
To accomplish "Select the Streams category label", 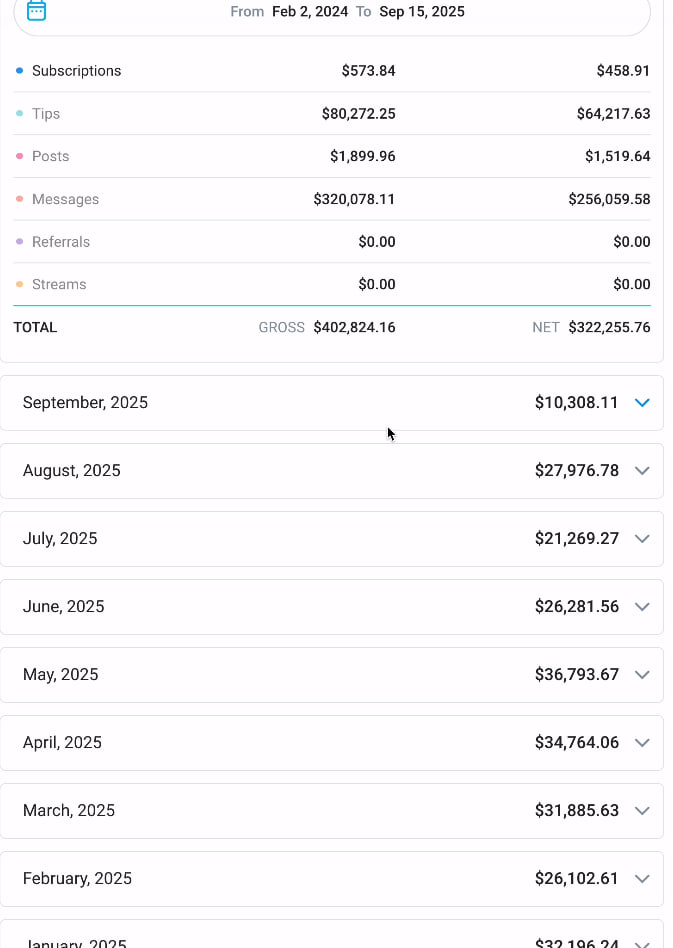I will (x=59, y=285).
